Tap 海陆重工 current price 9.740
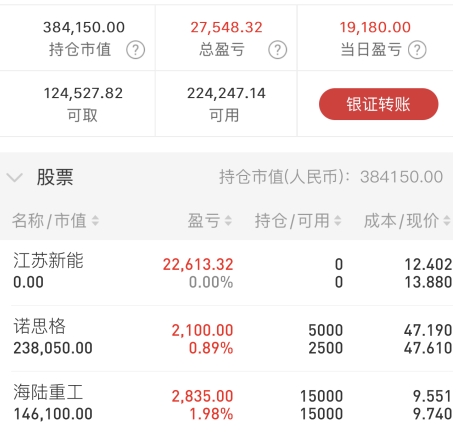 tap(432, 414)
